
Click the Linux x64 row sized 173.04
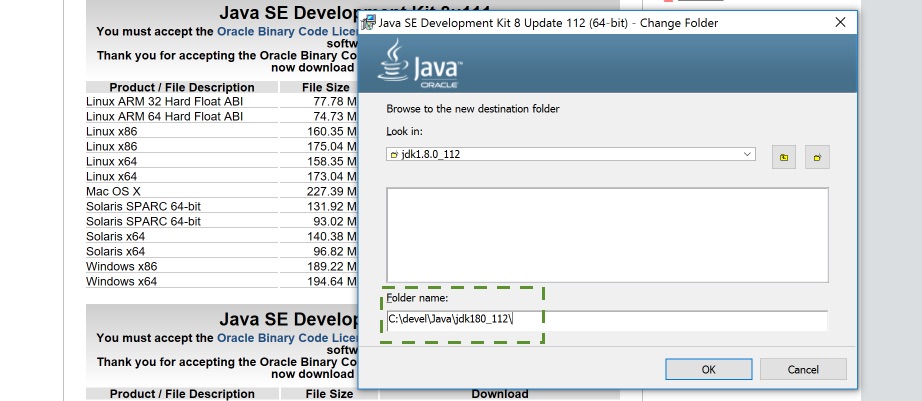[221, 176]
